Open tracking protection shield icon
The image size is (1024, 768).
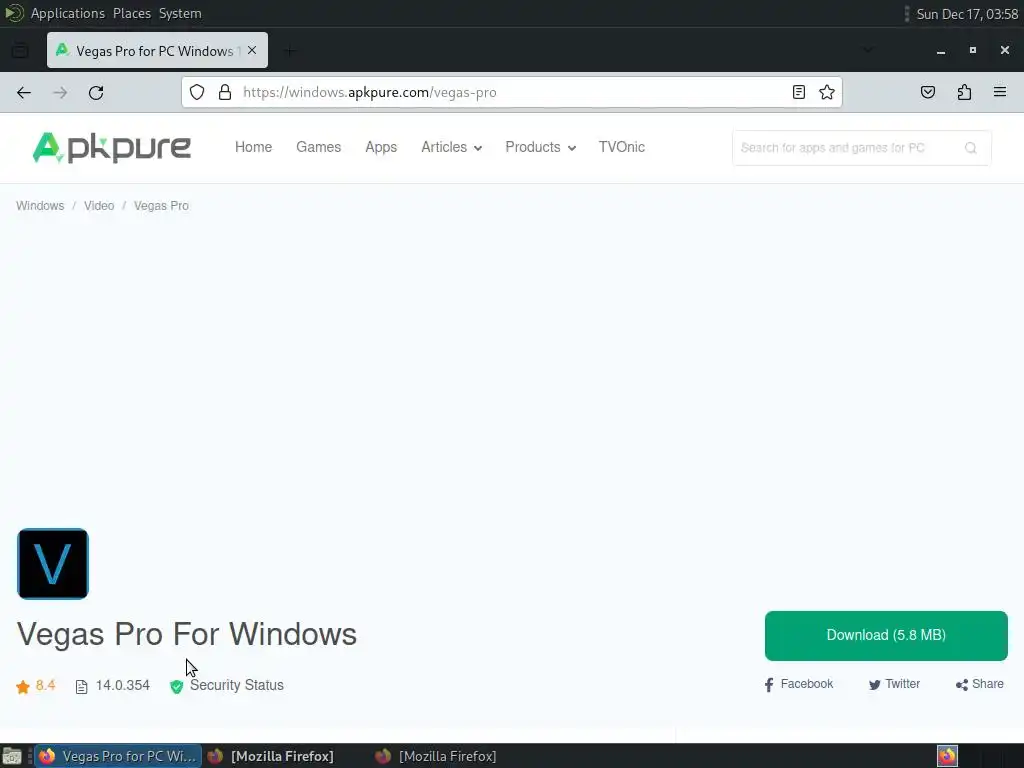tap(197, 92)
